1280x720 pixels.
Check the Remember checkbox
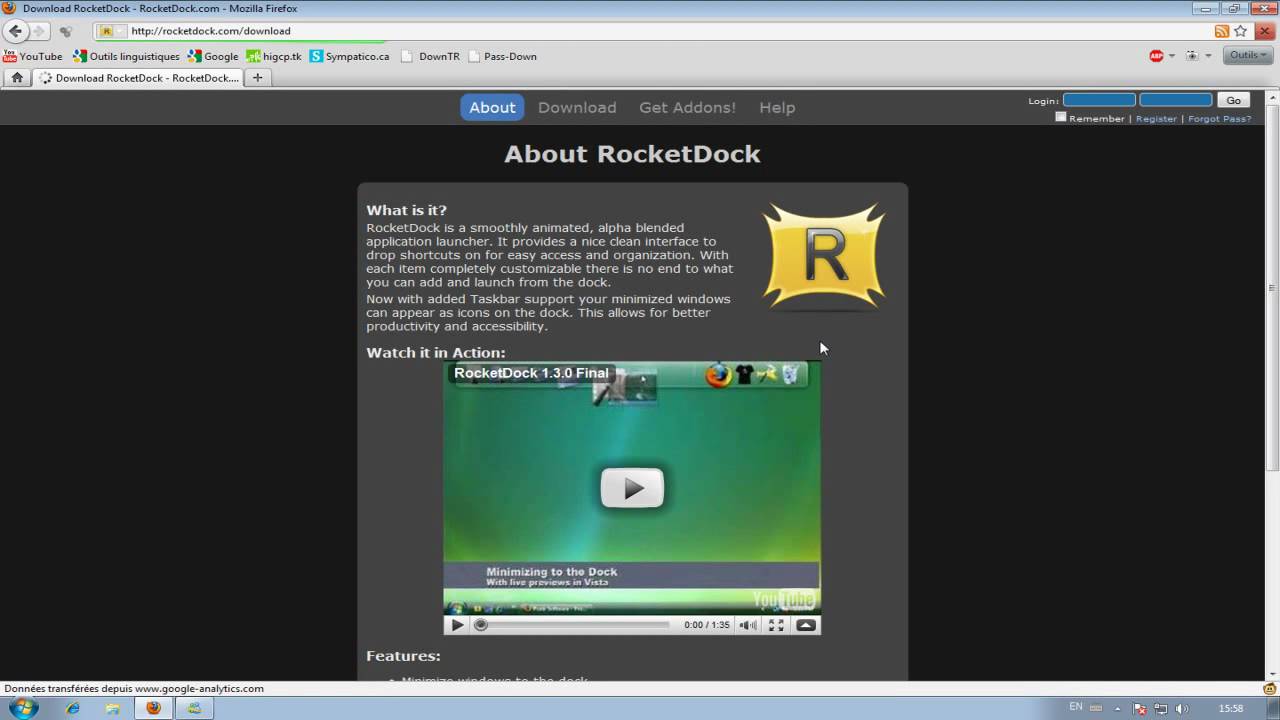(1061, 117)
